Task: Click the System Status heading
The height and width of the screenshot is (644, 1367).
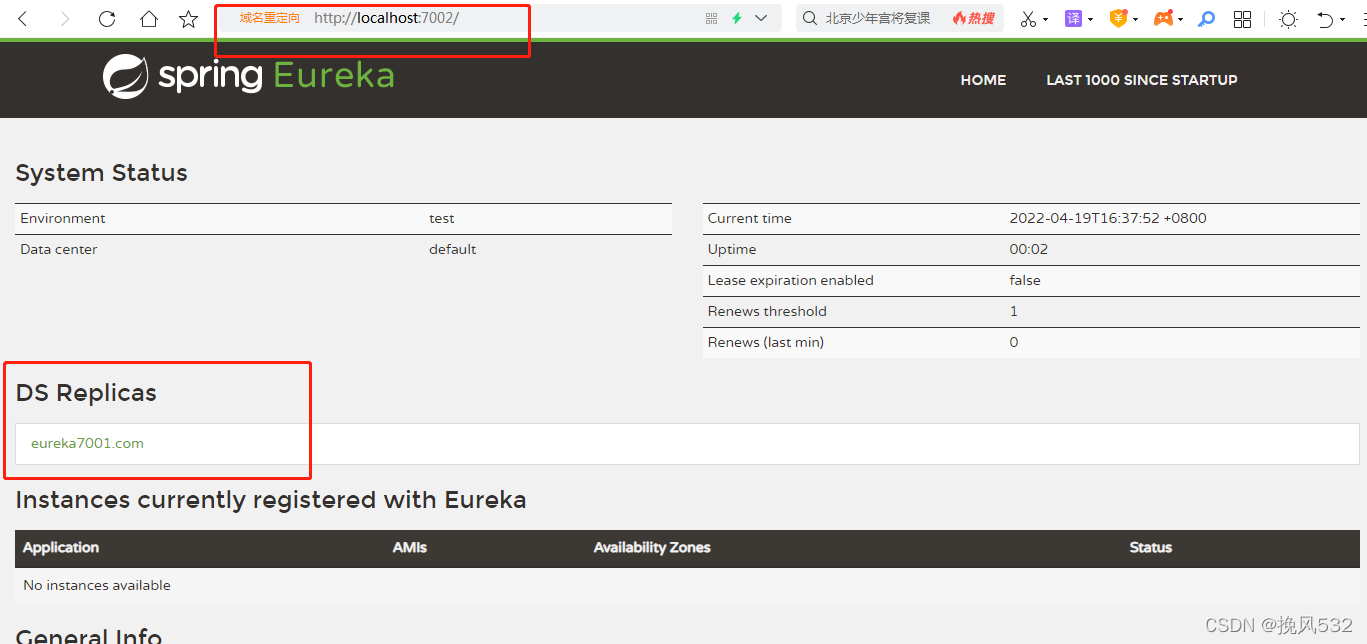Action: pos(102,173)
